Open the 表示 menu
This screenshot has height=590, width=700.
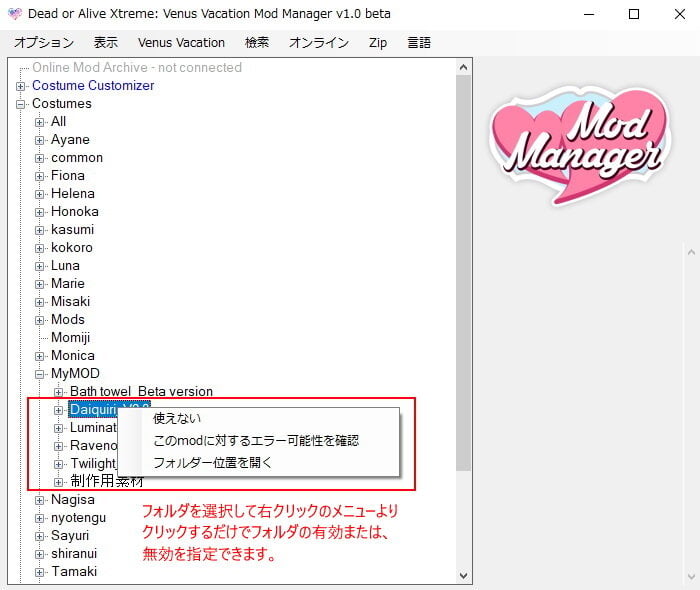click(x=106, y=43)
